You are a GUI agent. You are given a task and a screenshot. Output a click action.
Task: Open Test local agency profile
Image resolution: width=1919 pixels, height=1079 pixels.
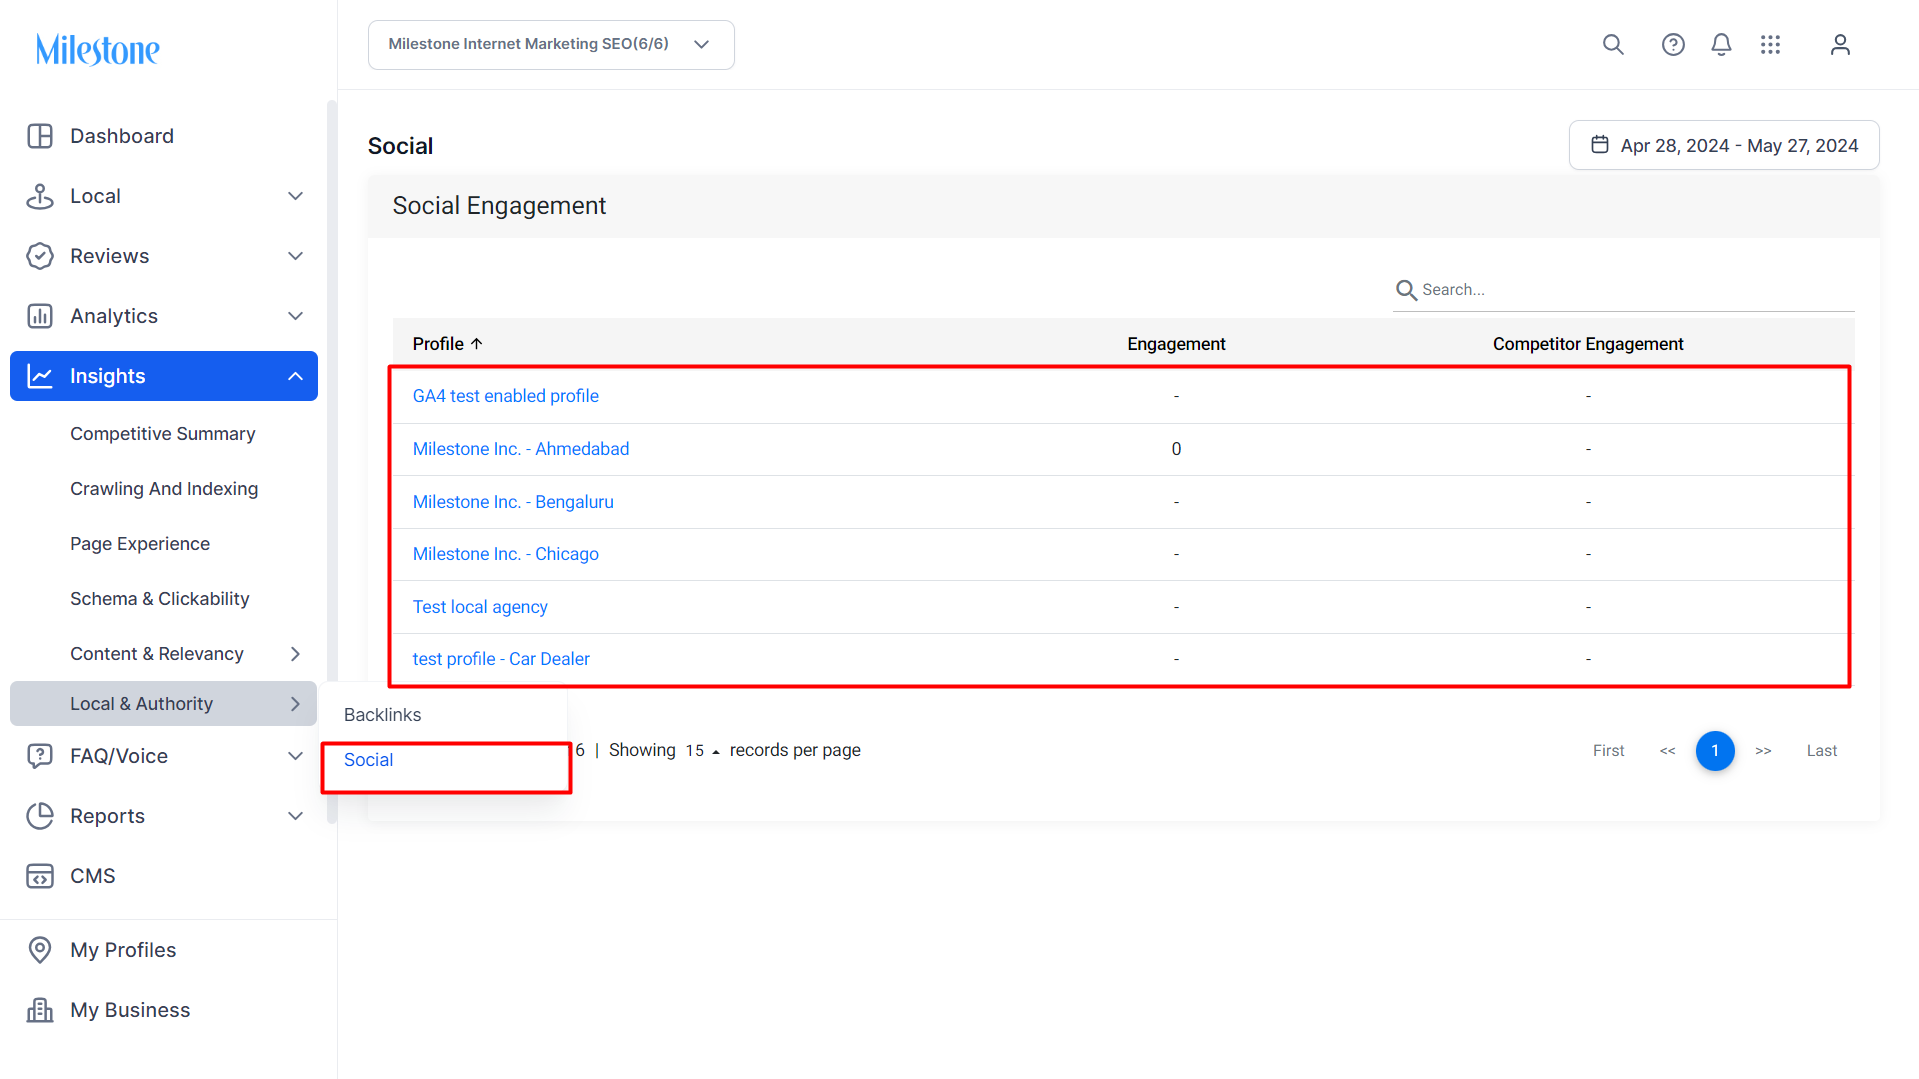click(x=480, y=607)
